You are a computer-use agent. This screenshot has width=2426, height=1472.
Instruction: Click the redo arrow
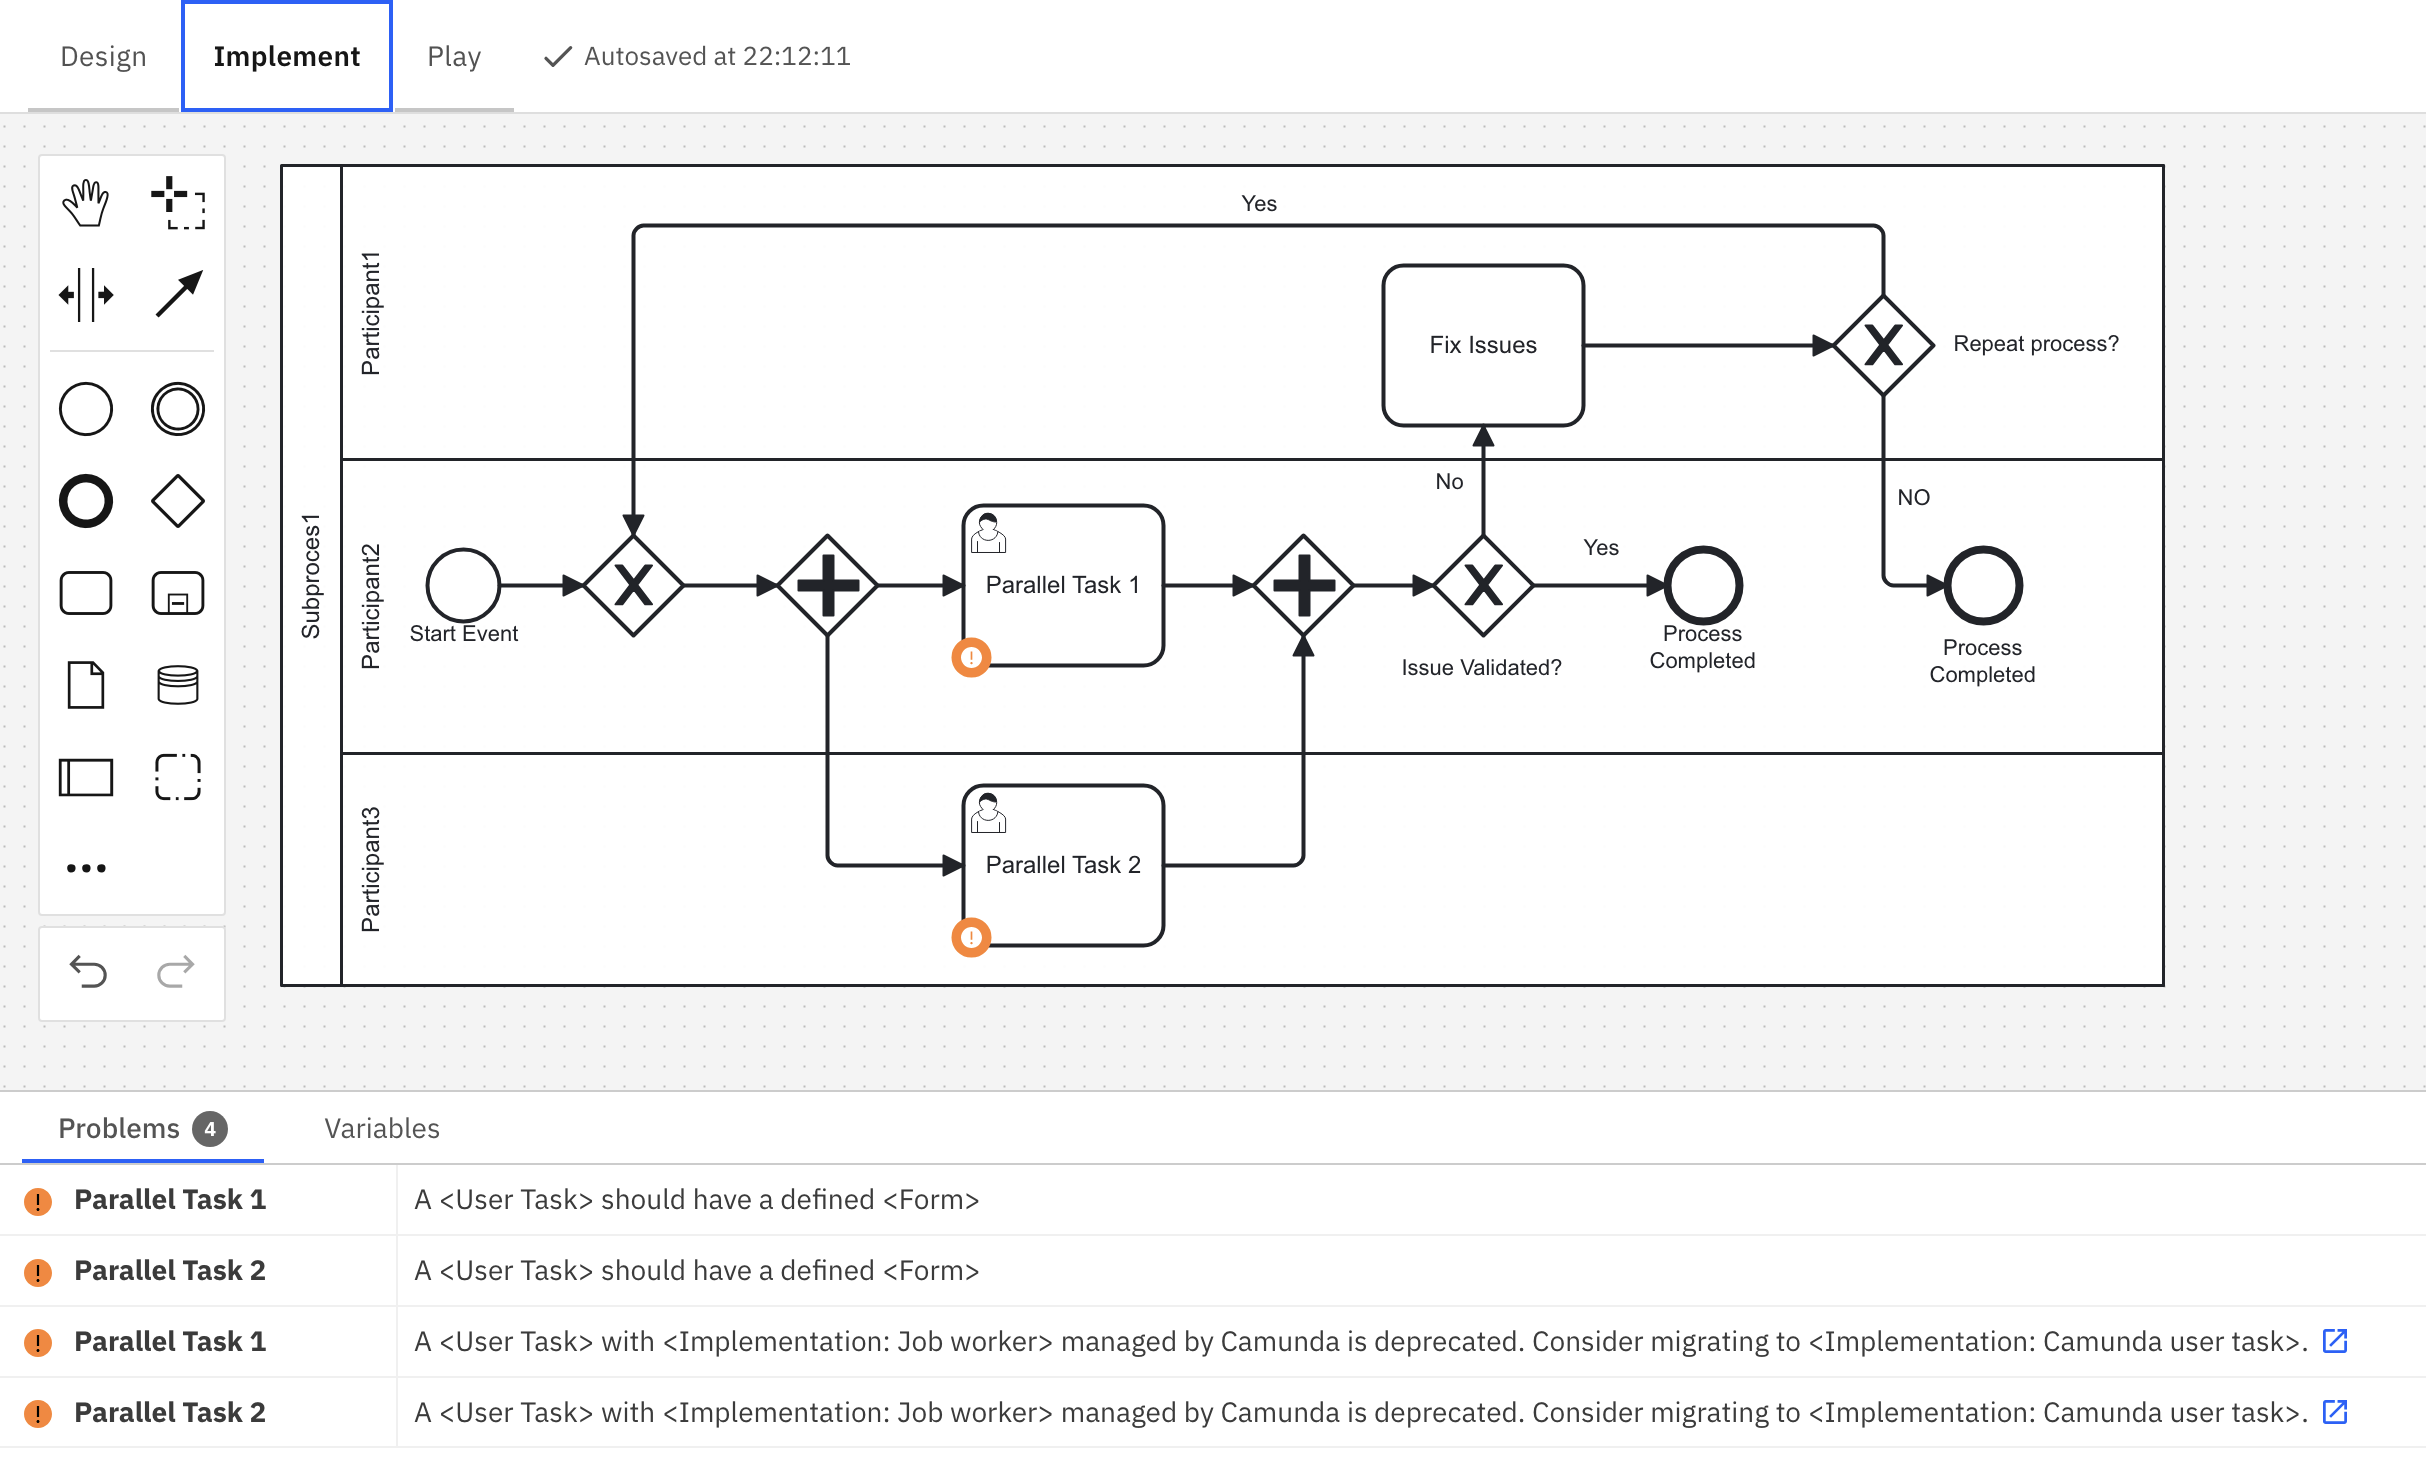(x=176, y=971)
